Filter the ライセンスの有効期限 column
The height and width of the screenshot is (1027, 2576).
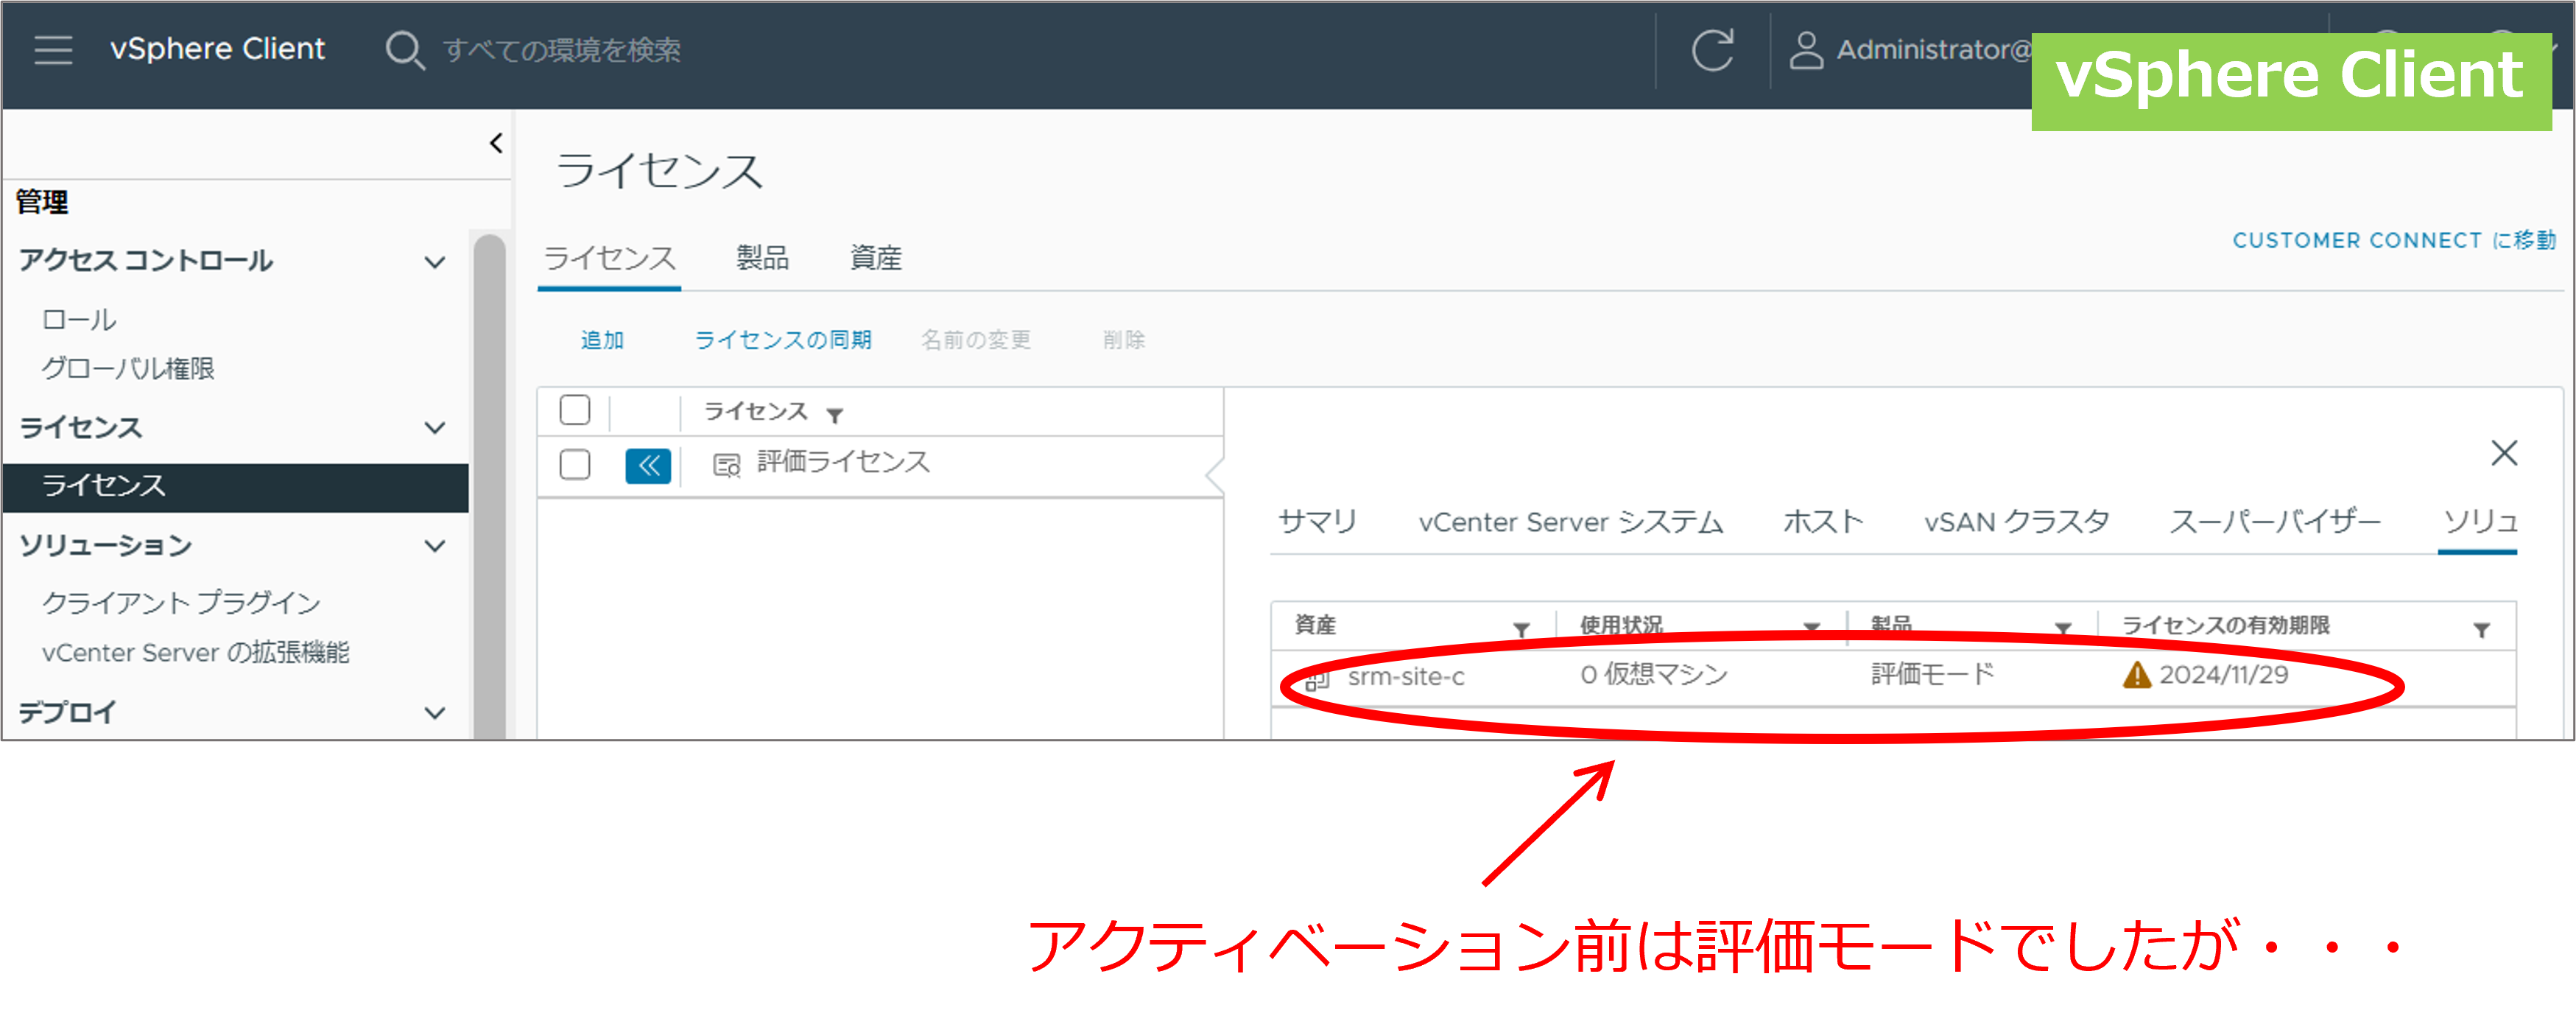(2481, 629)
